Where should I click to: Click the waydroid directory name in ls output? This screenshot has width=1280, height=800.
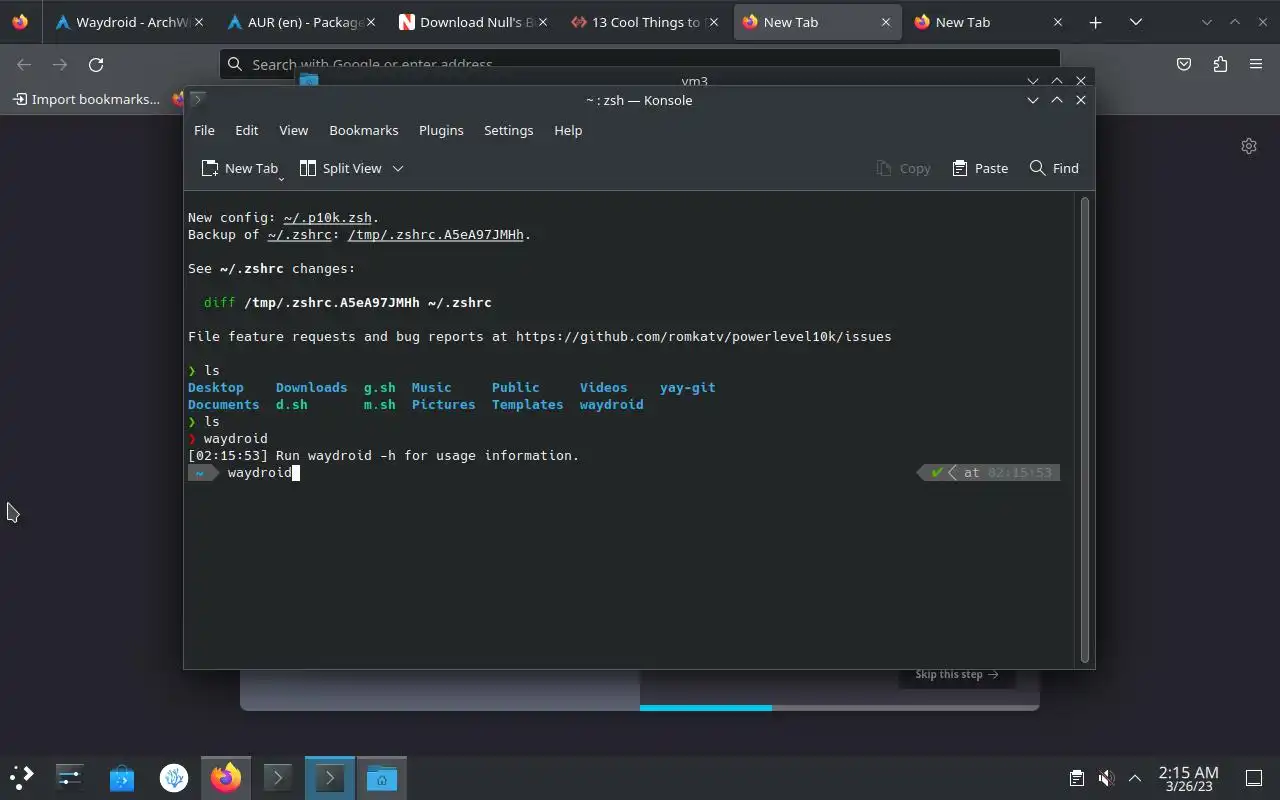click(611, 404)
